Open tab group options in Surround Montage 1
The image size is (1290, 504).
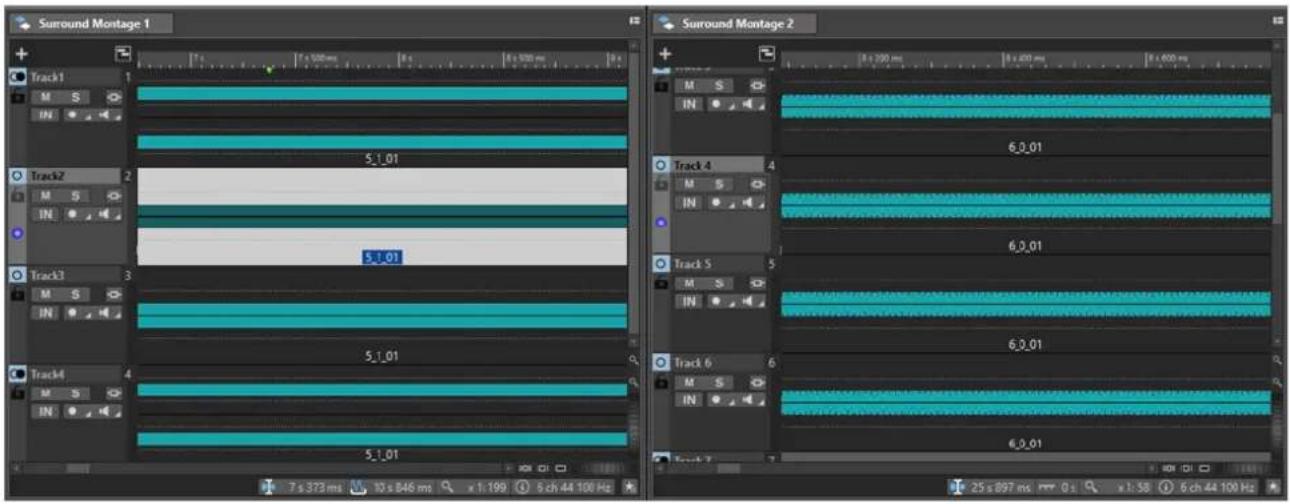click(x=634, y=20)
